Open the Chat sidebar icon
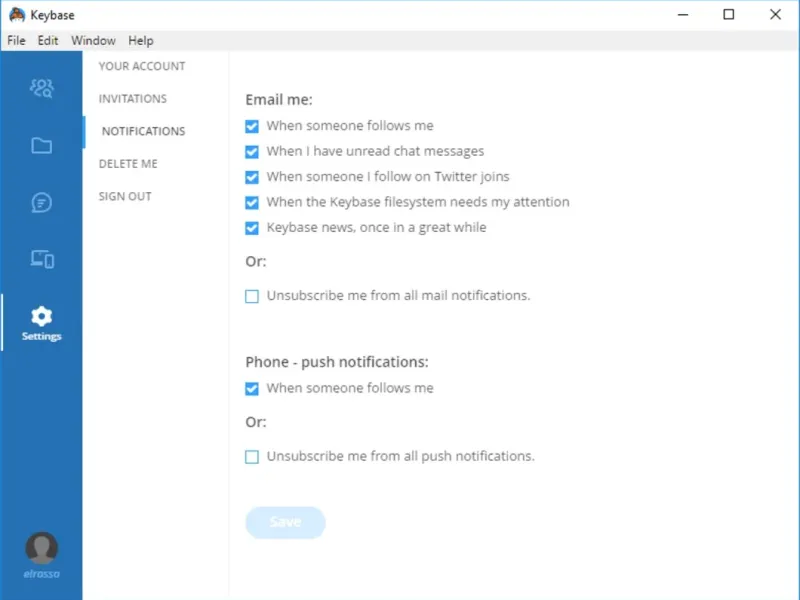The image size is (800, 600). pos(41,203)
